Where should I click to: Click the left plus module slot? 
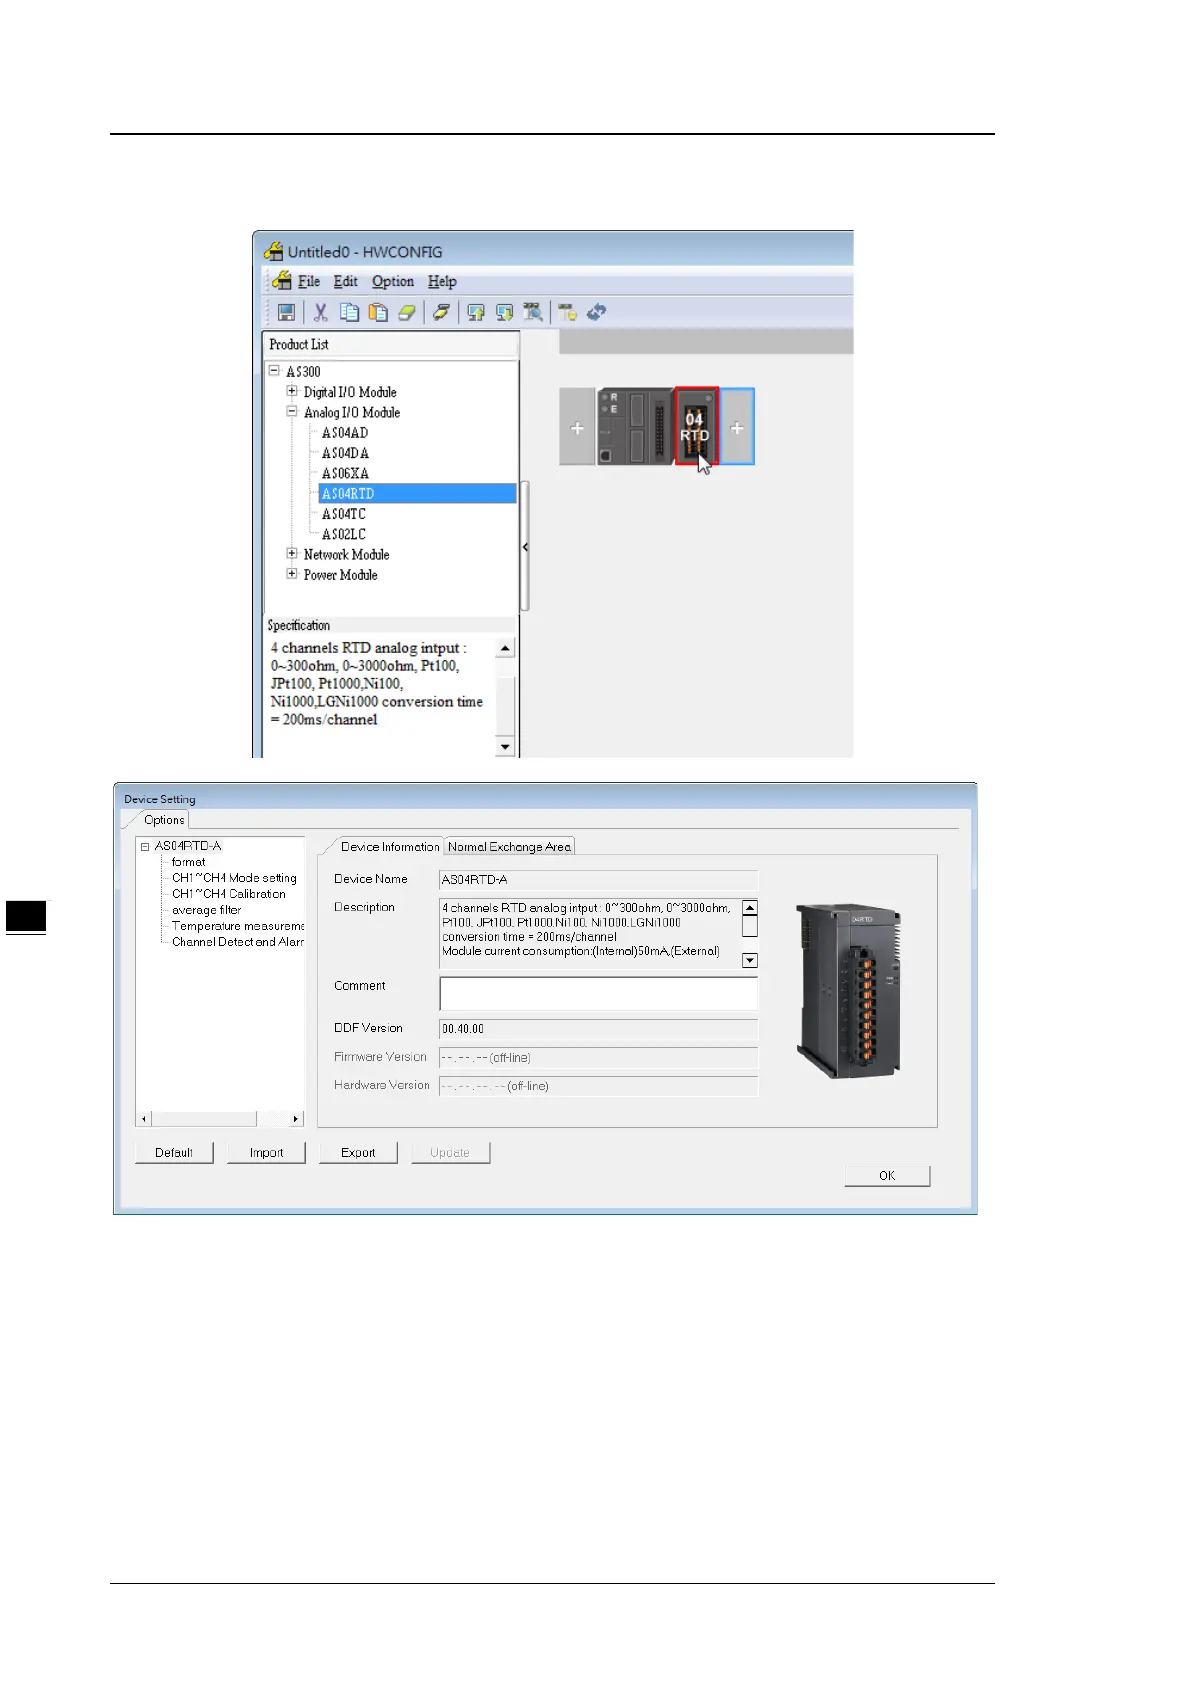click(577, 428)
